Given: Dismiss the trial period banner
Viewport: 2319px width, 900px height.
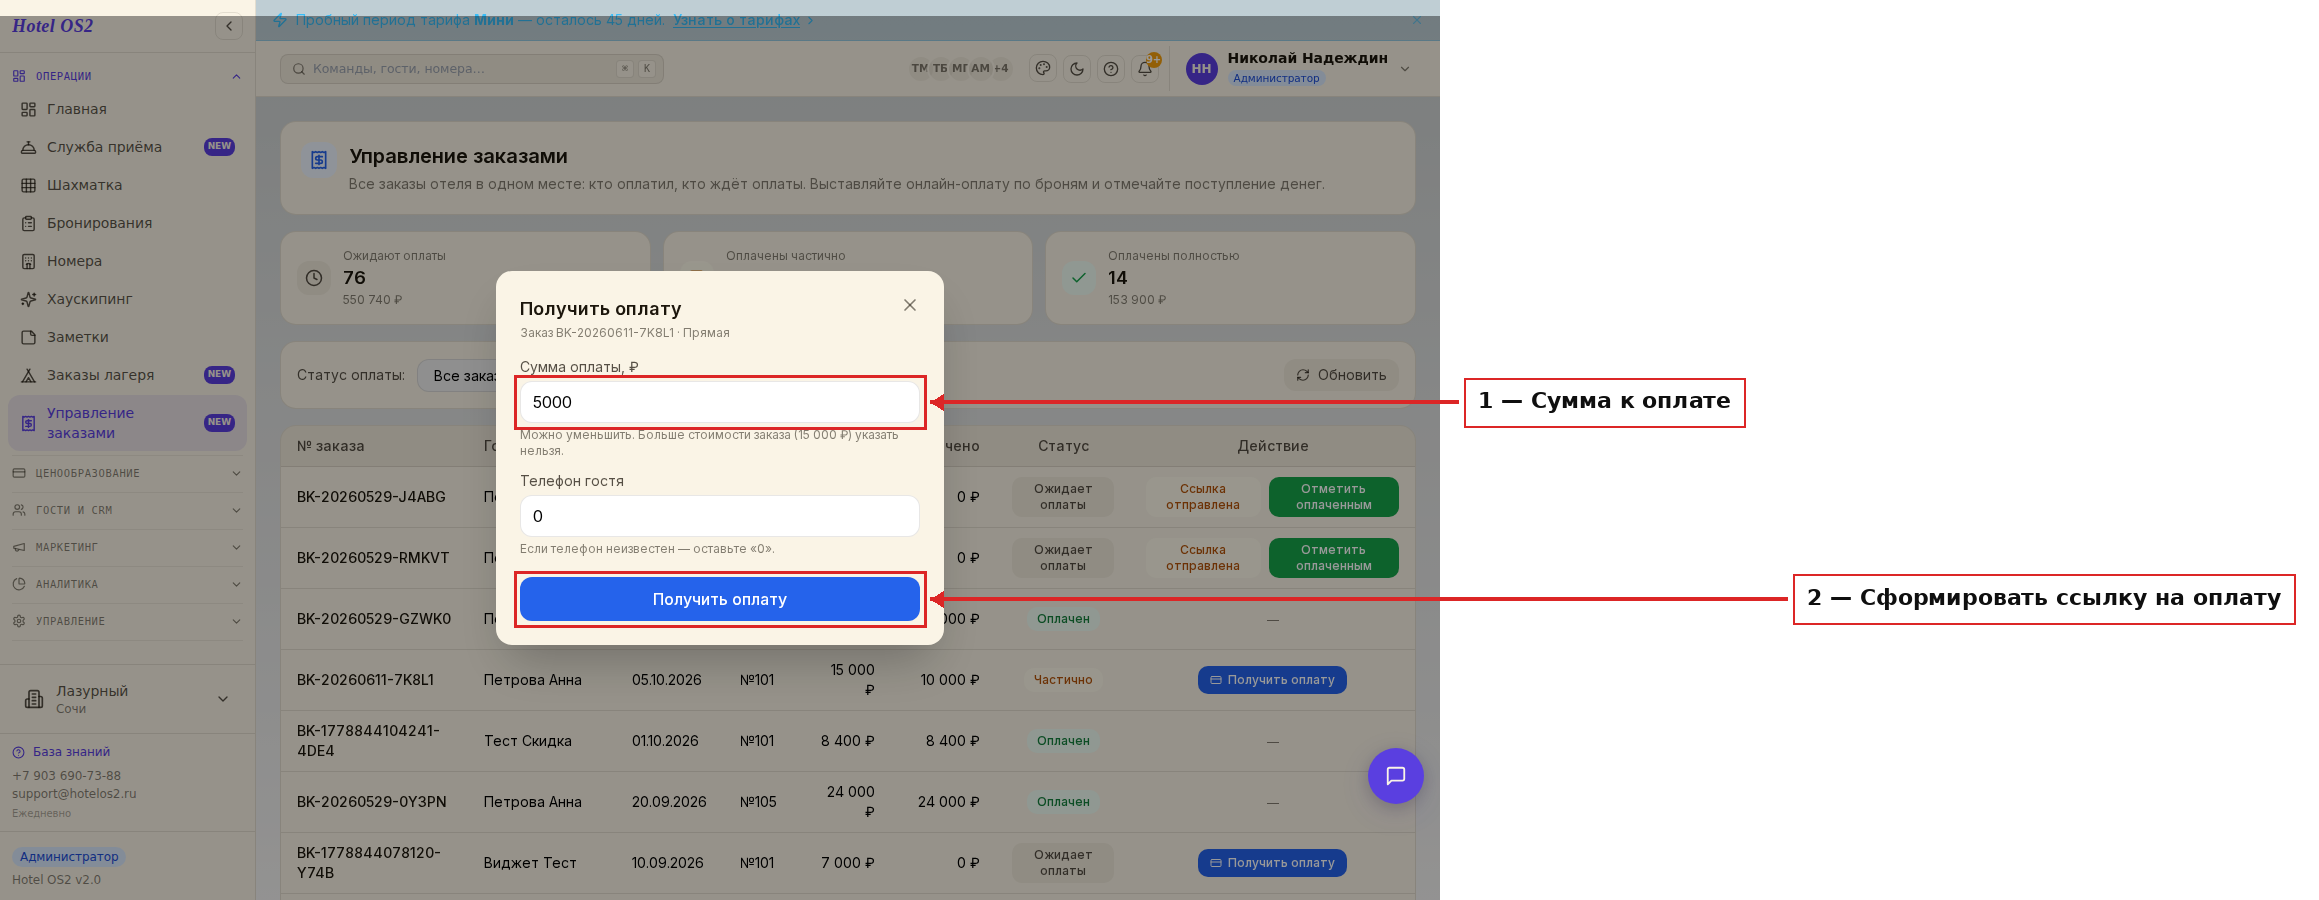Looking at the screenshot, I should [x=1416, y=20].
